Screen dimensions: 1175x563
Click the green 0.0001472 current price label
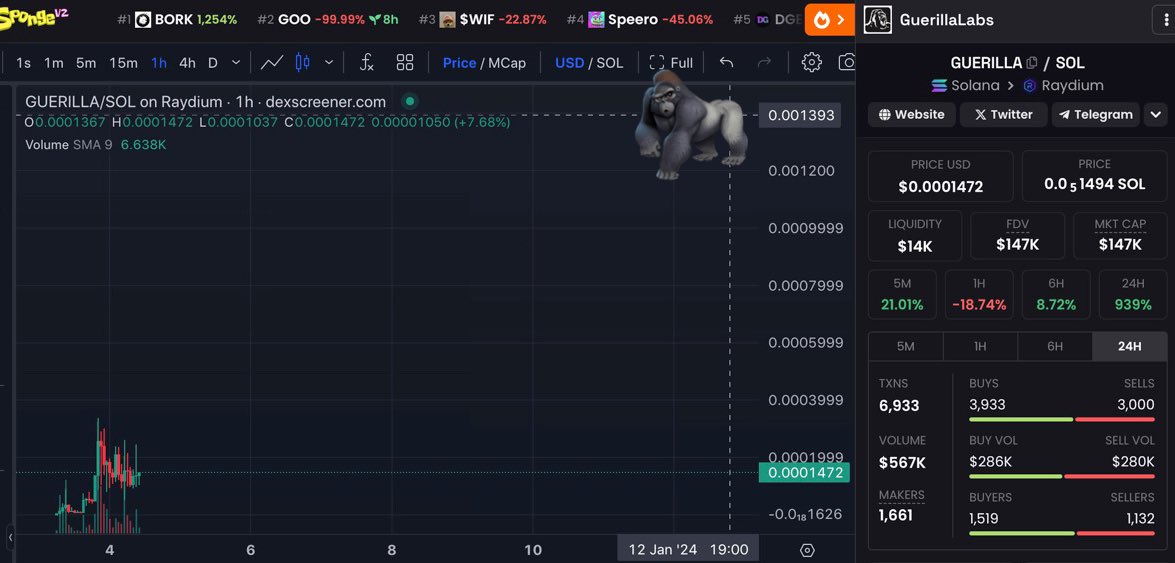pos(804,473)
